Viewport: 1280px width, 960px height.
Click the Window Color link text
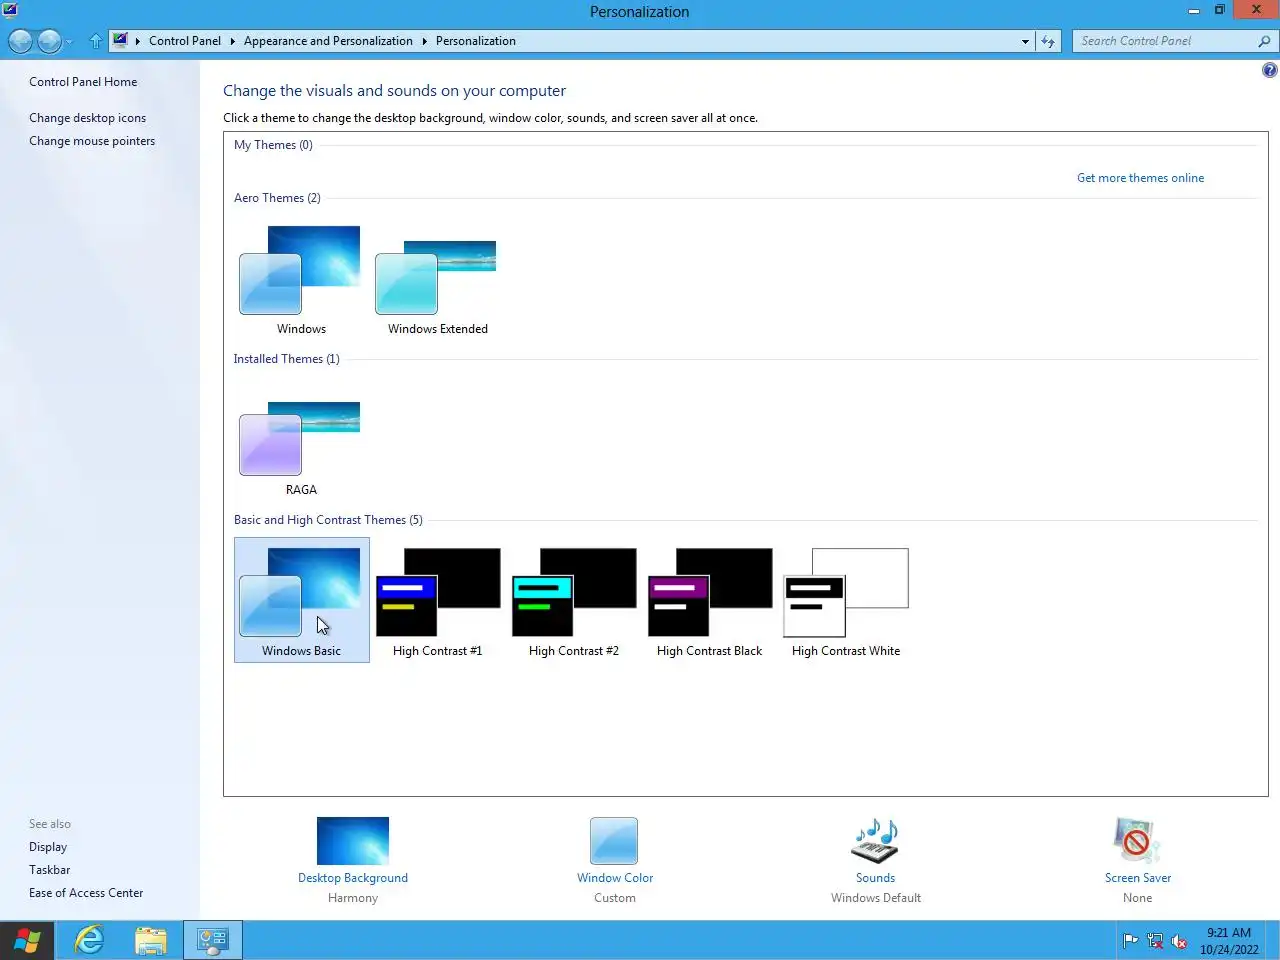615,878
